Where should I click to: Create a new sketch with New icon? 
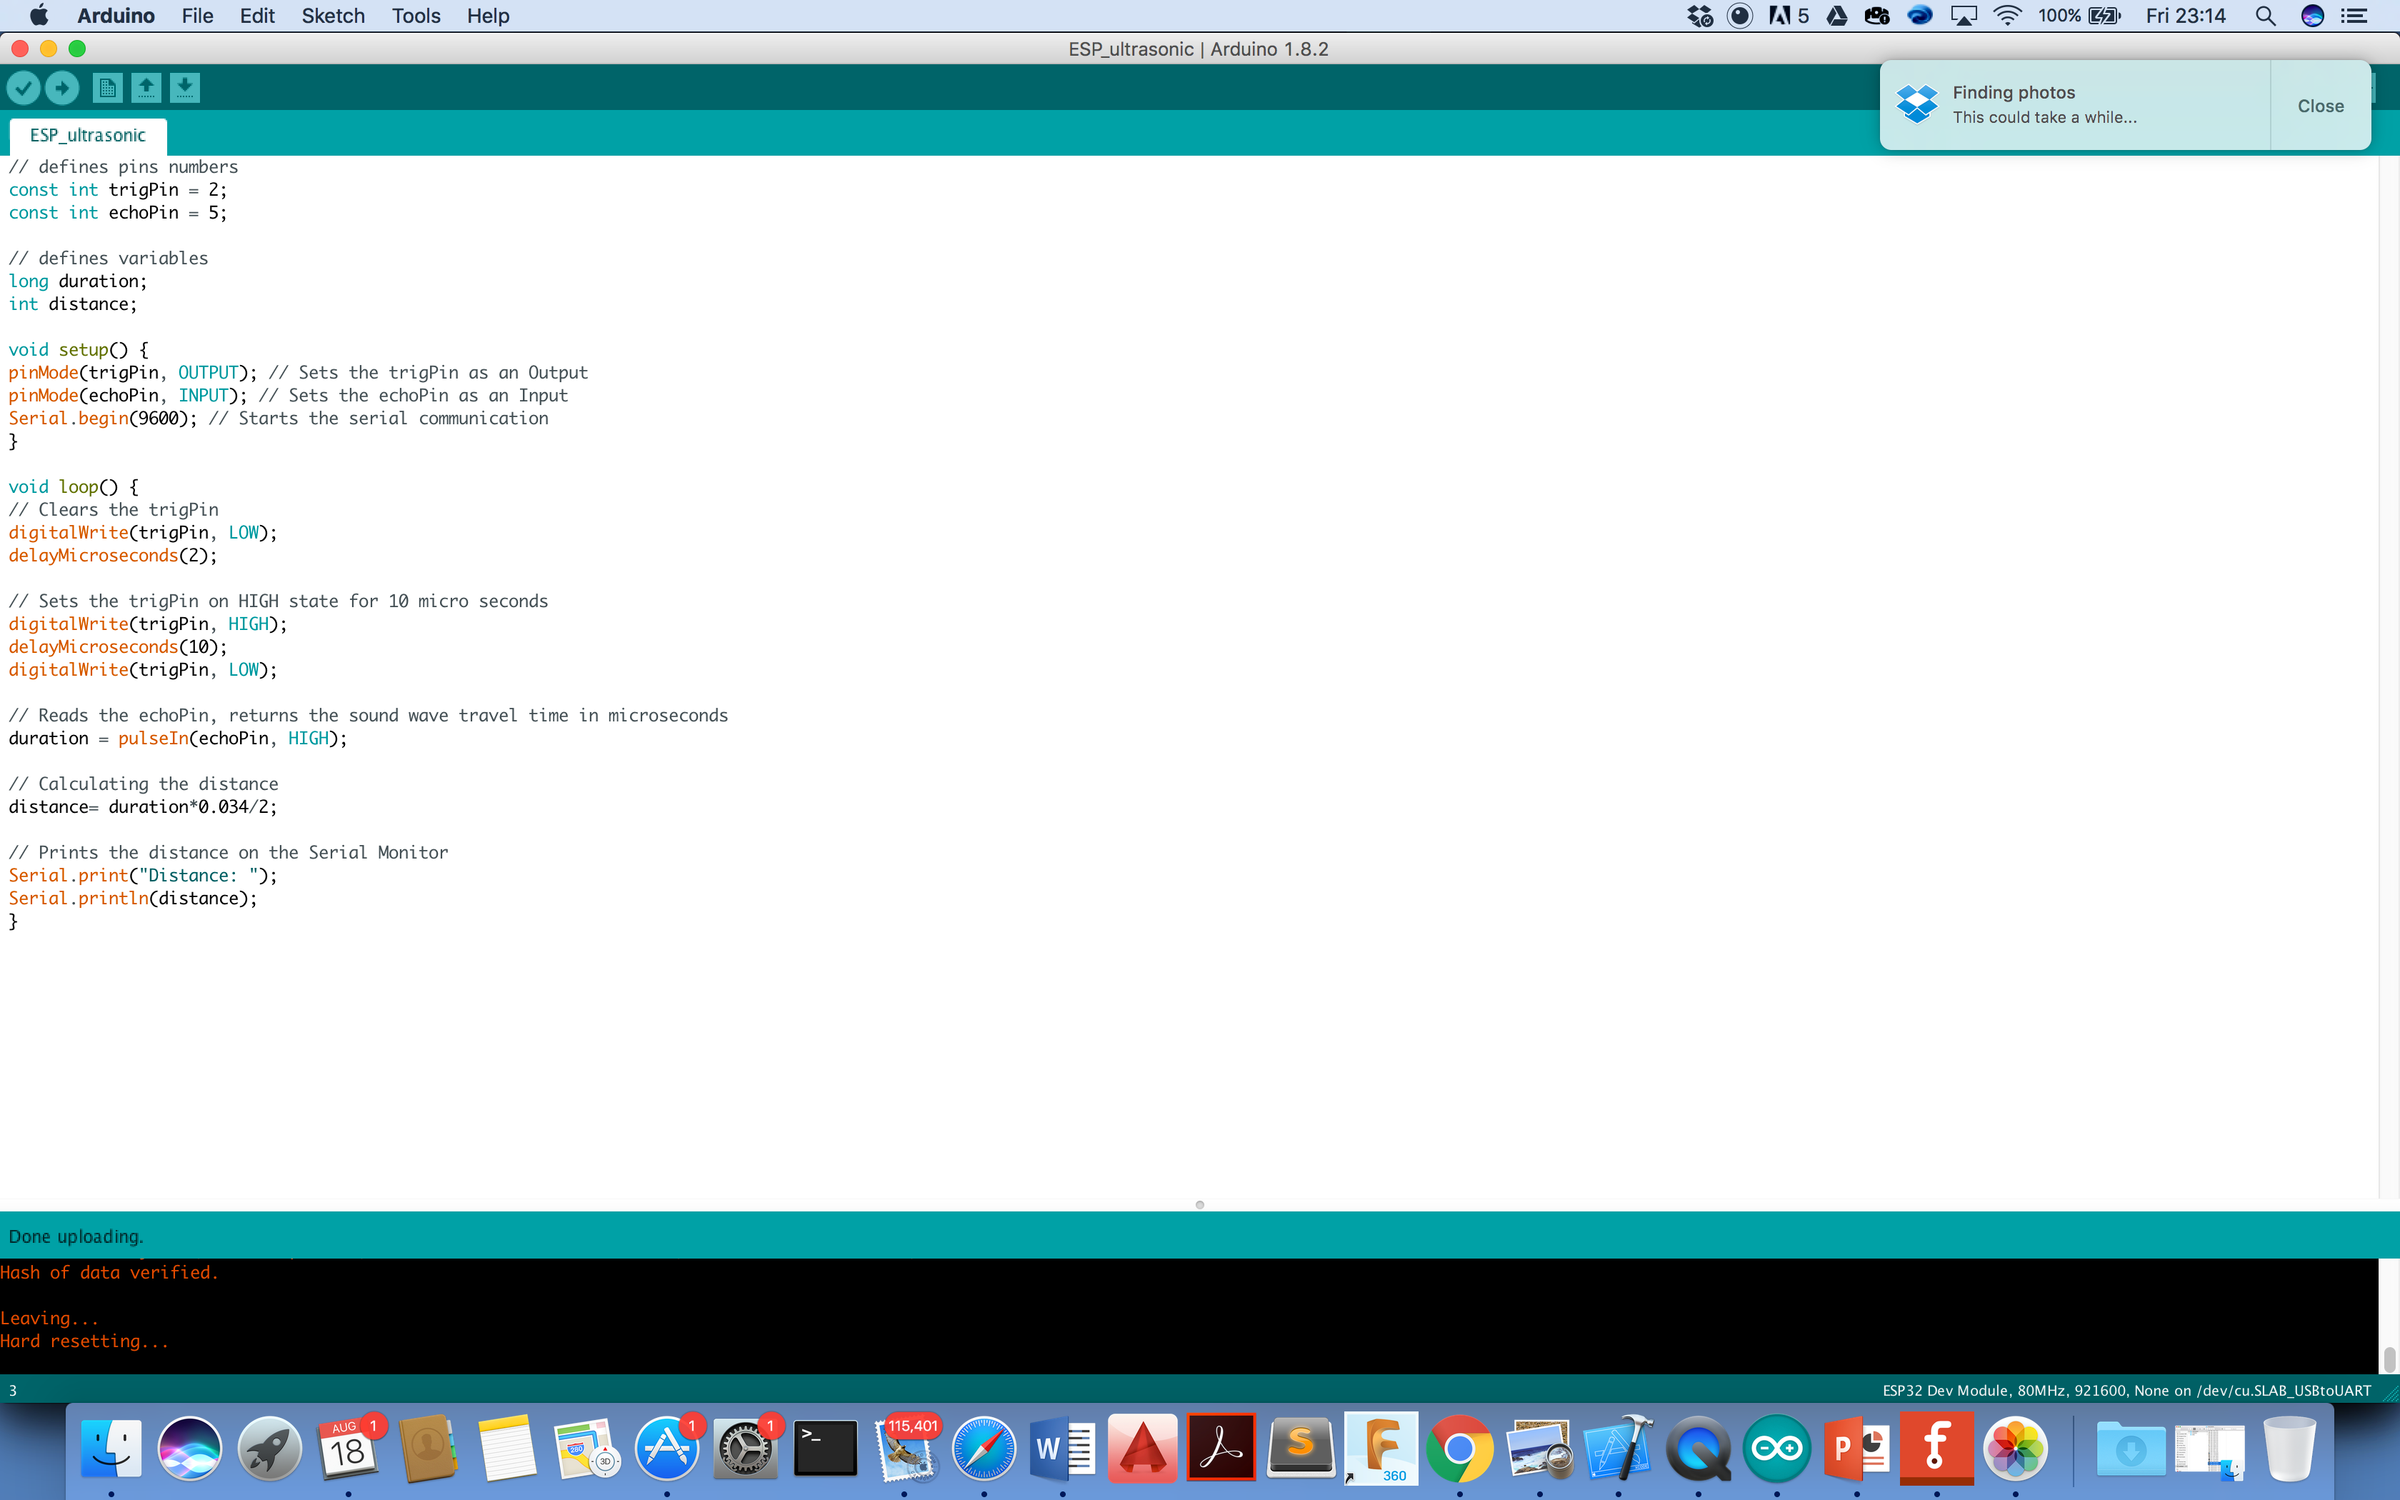107,88
